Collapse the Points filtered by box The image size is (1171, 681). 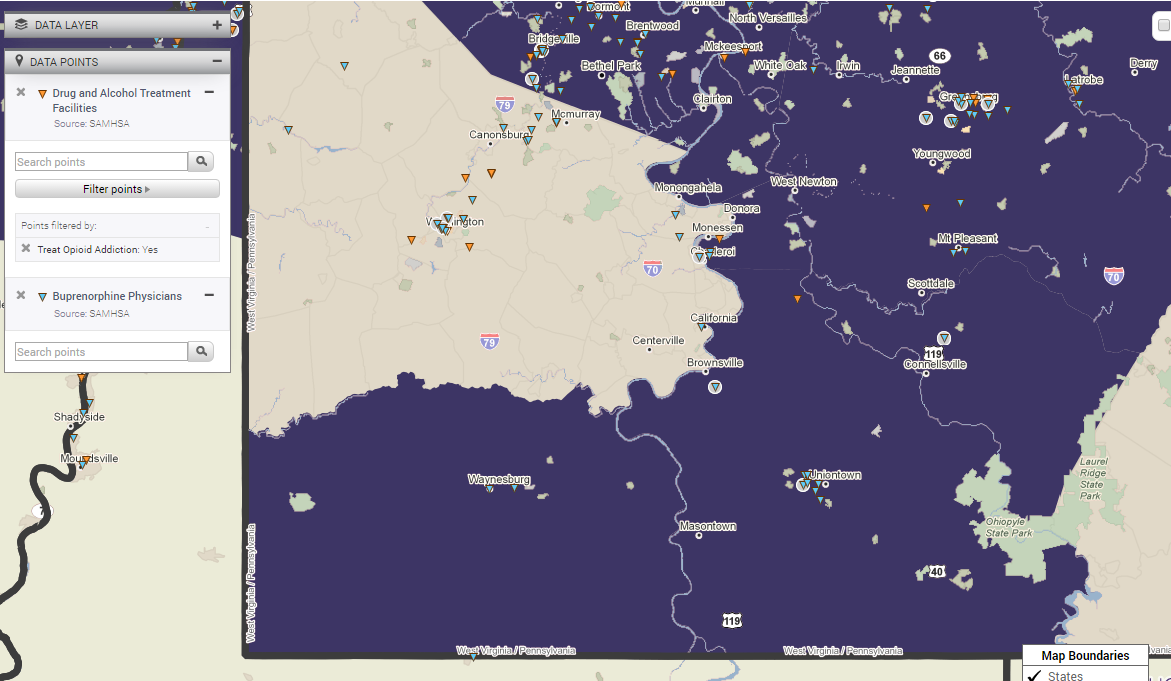tap(207, 226)
